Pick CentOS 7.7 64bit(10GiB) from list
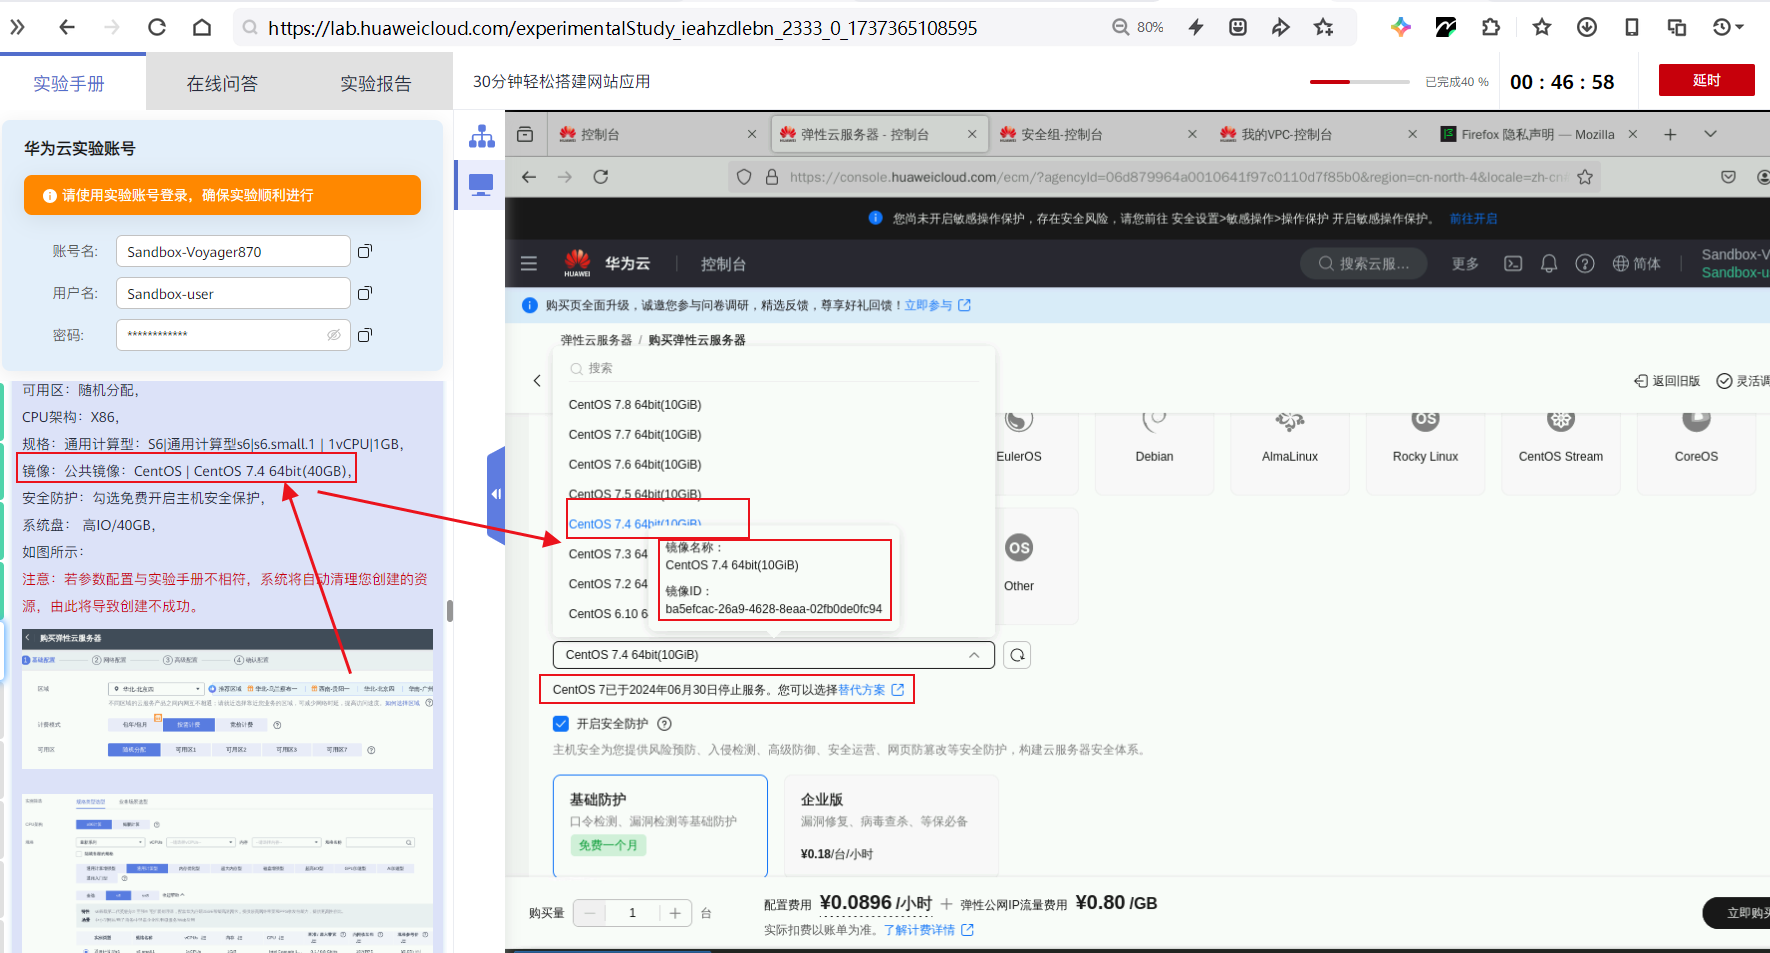 [x=635, y=435]
